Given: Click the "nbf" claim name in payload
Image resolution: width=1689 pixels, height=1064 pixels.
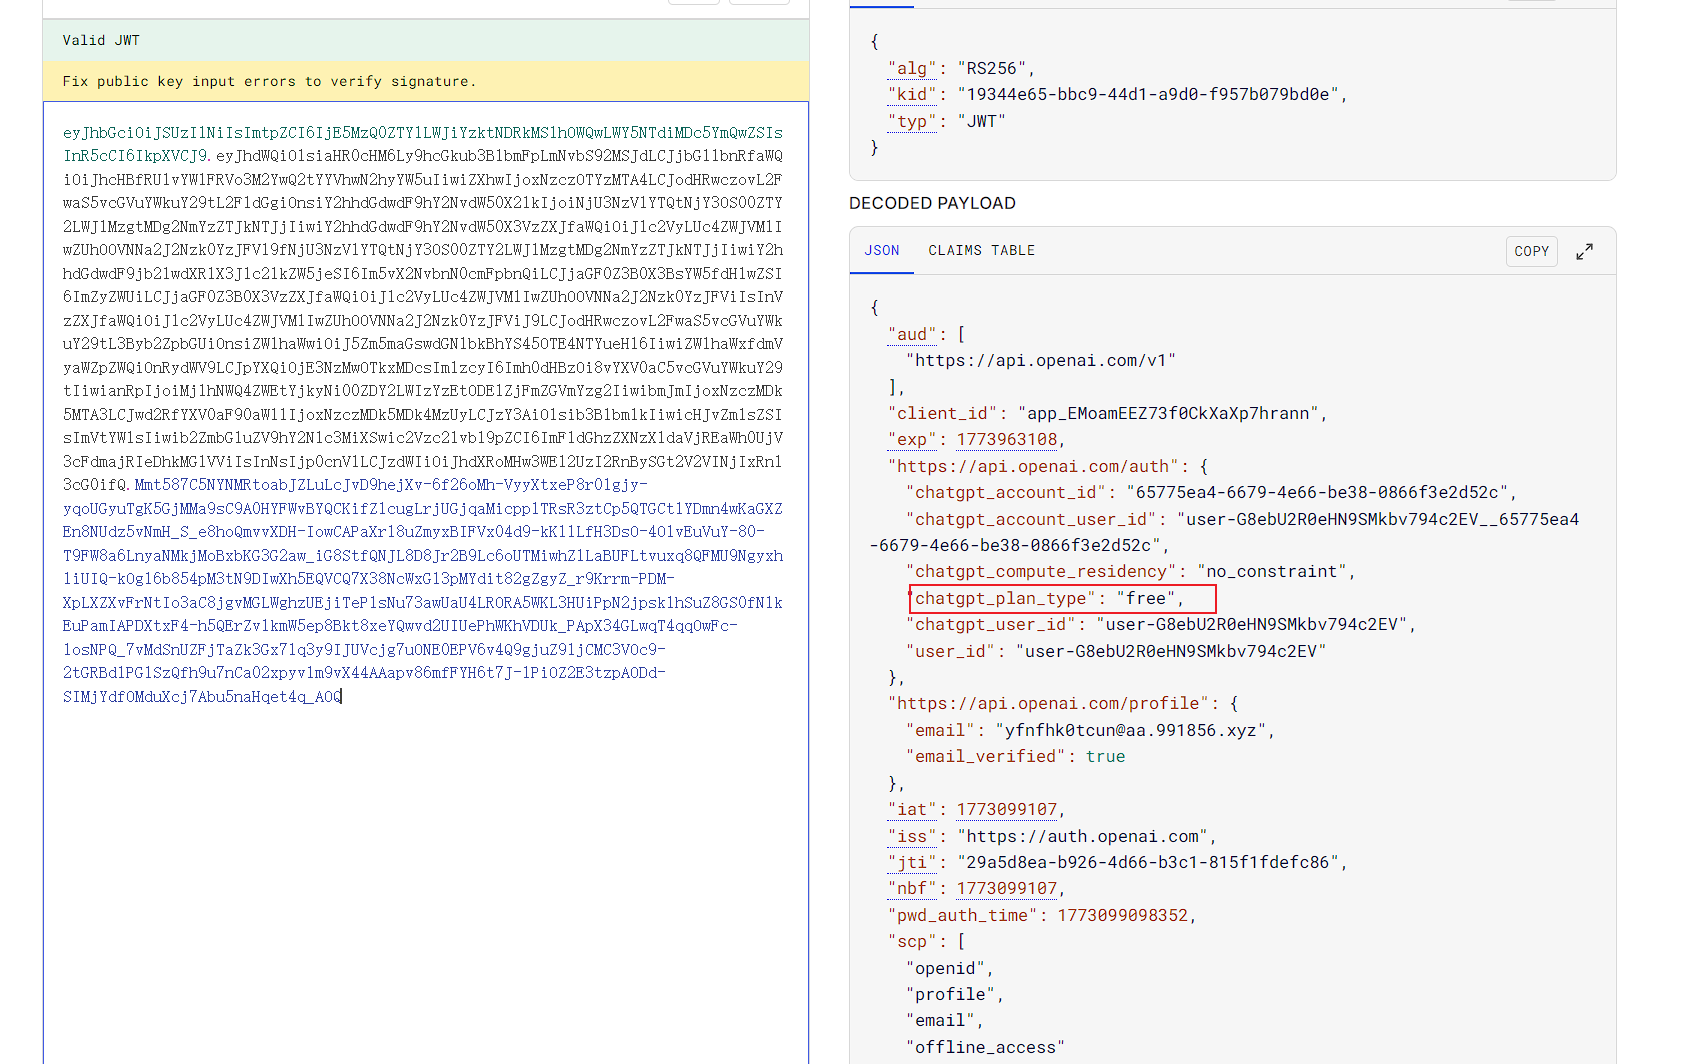Looking at the screenshot, I should tap(911, 889).
